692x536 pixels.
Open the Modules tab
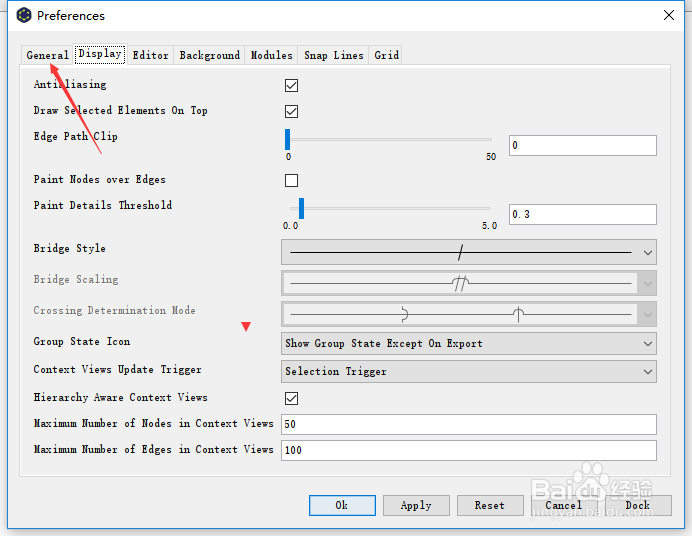tap(271, 55)
